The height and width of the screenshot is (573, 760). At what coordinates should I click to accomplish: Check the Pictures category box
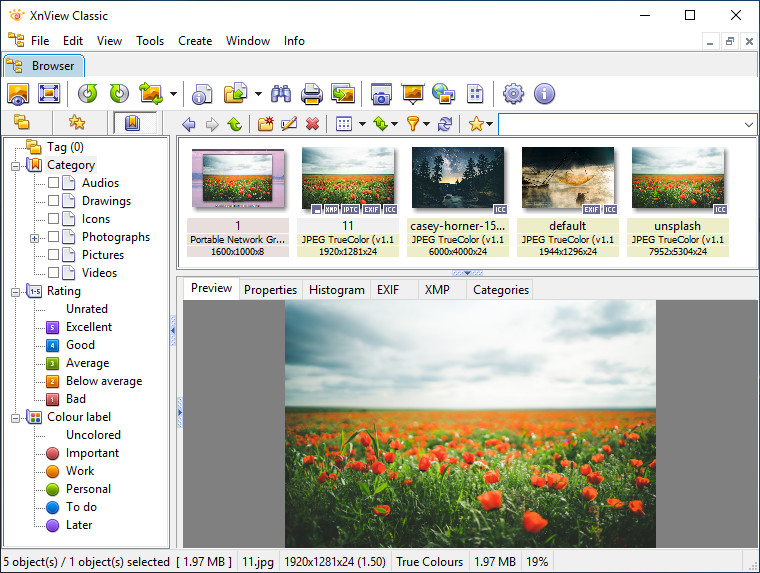pyautogui.click(x=53, y=255)
